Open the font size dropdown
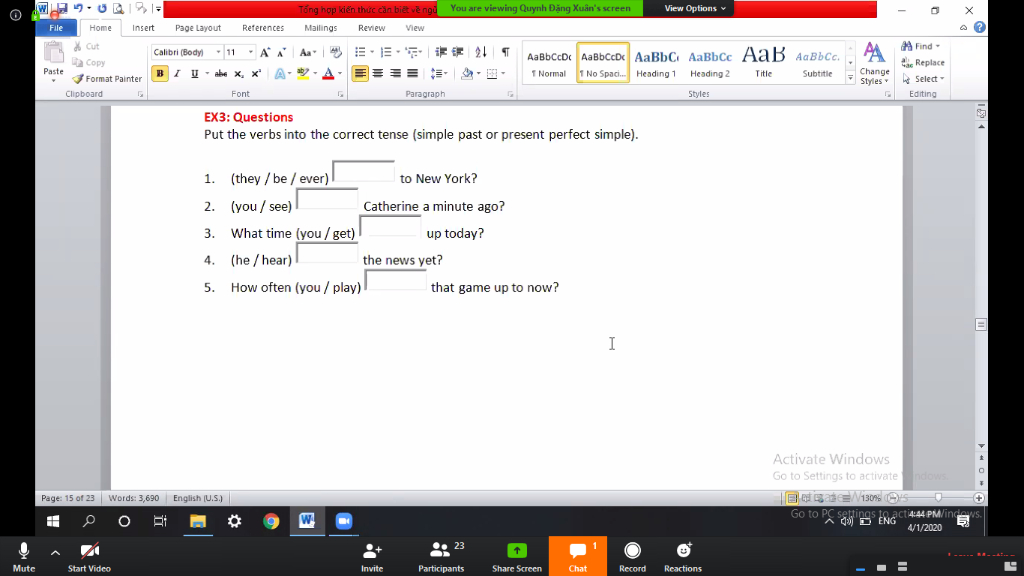1024x576 pixels. pyautogui.click(x=250, y=52)
